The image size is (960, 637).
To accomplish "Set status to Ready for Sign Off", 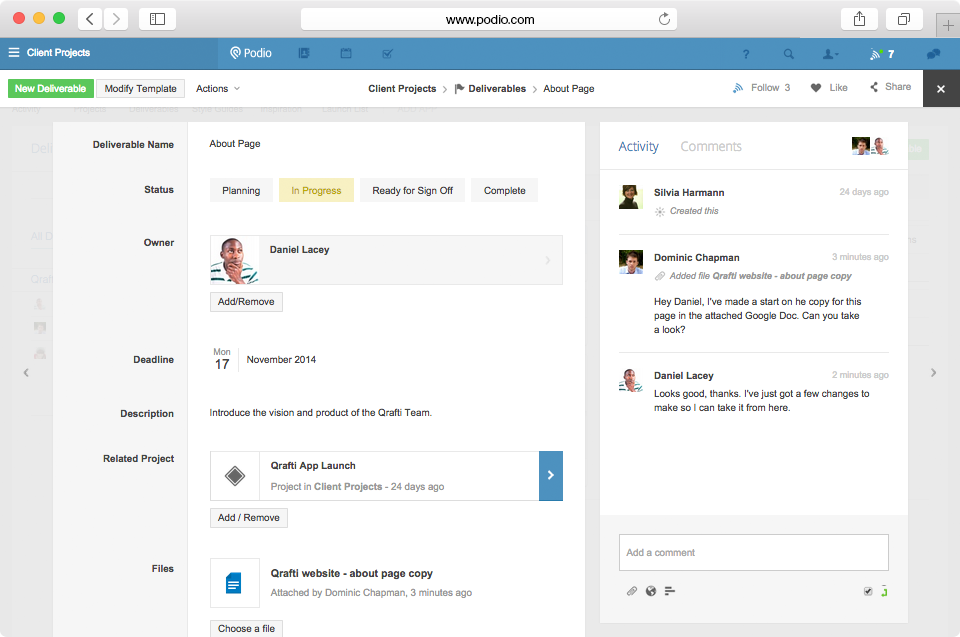I will click(x=413, y=190).
